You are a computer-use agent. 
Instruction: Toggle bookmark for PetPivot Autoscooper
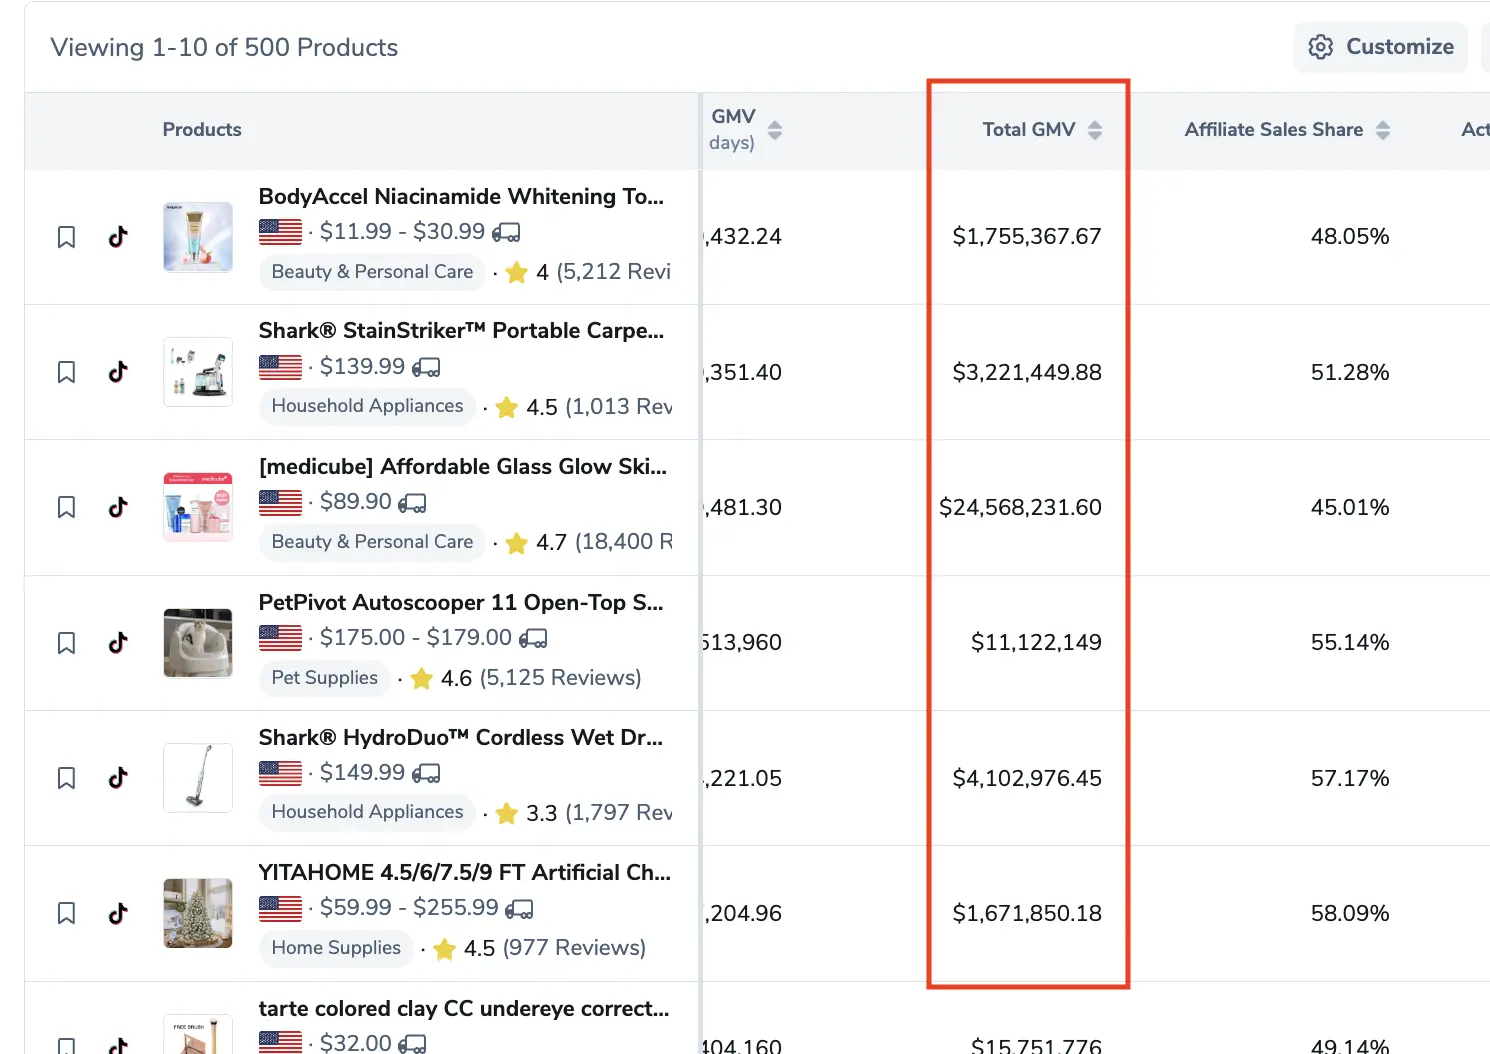(x=66, y=643)
